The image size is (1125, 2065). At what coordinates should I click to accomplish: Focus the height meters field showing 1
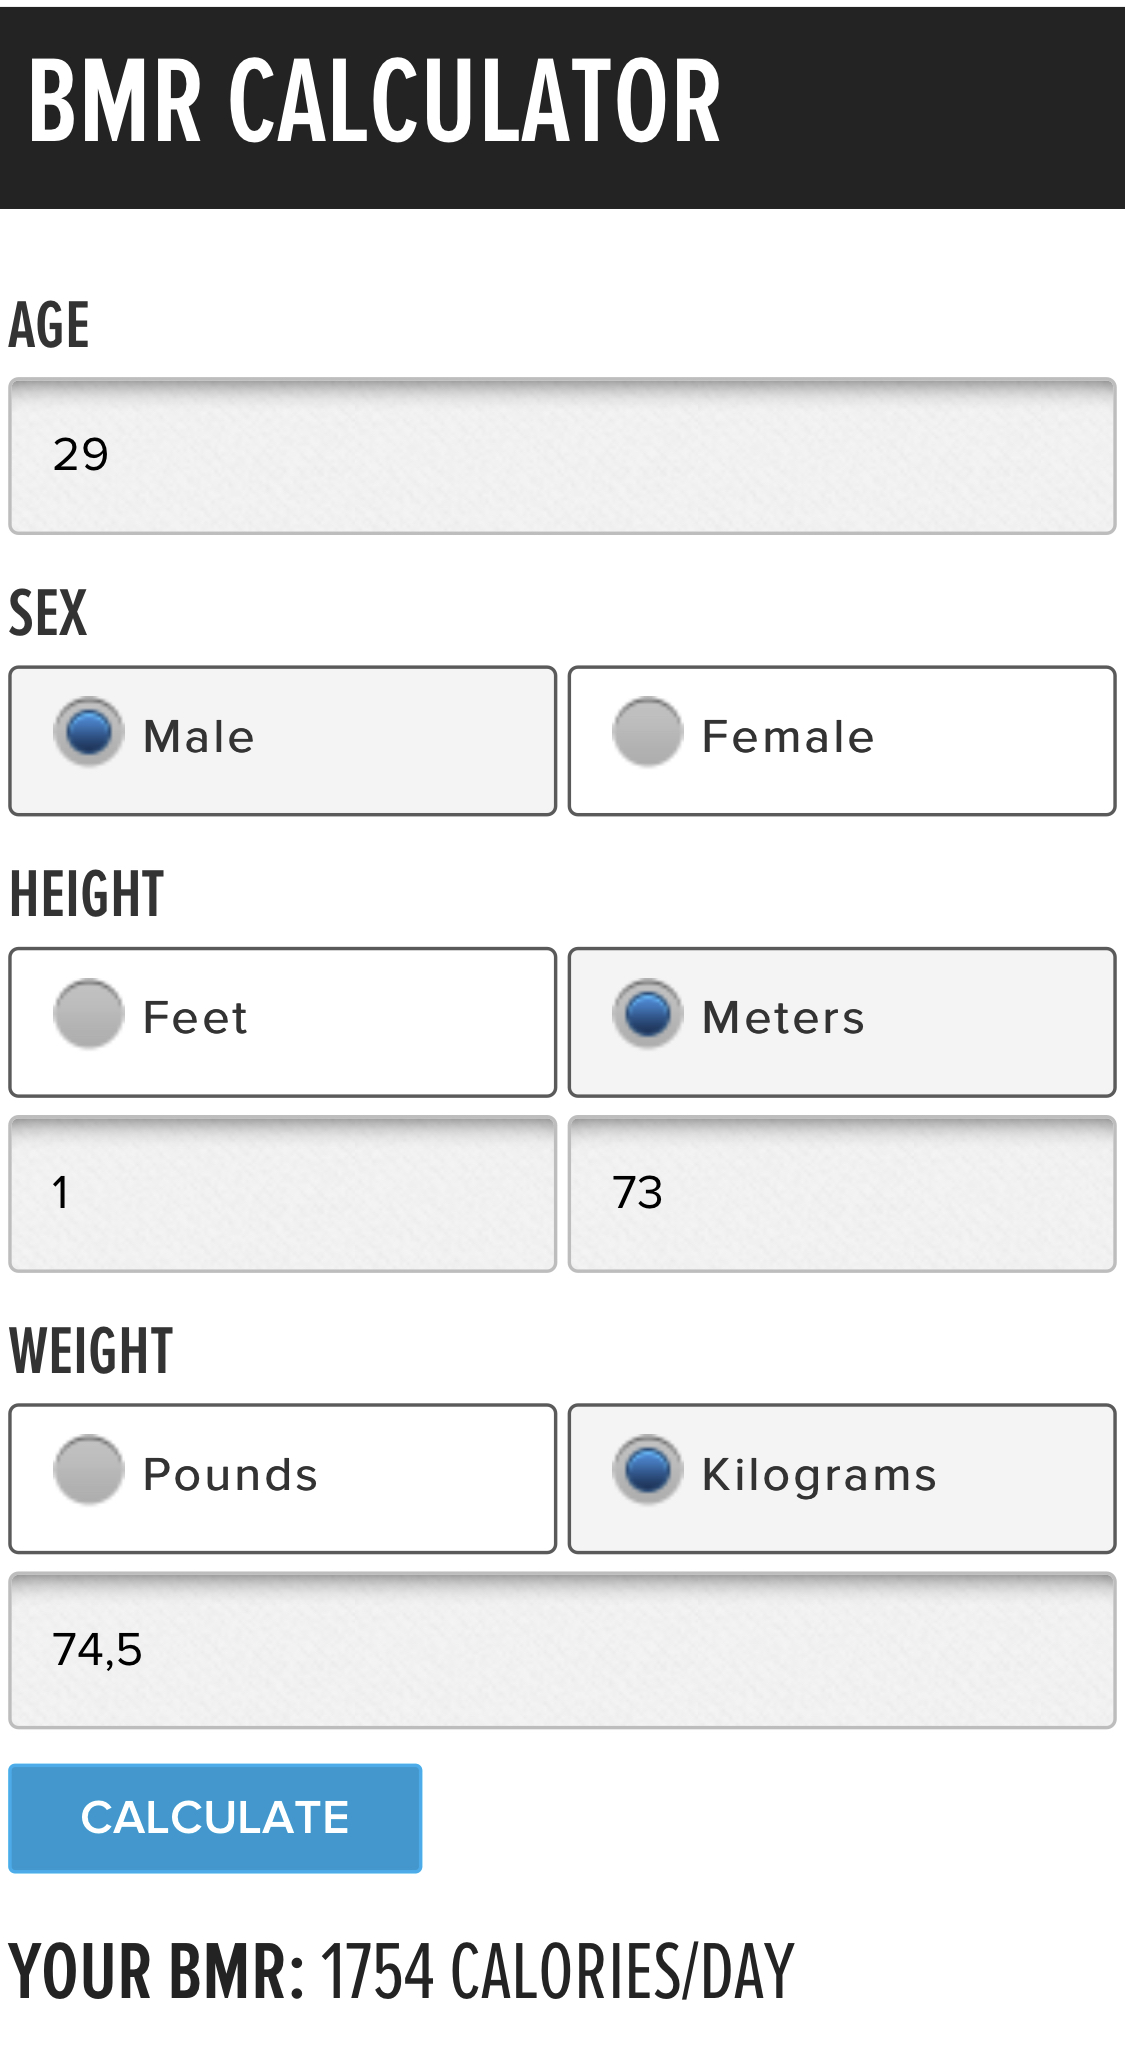[282, 1194]
